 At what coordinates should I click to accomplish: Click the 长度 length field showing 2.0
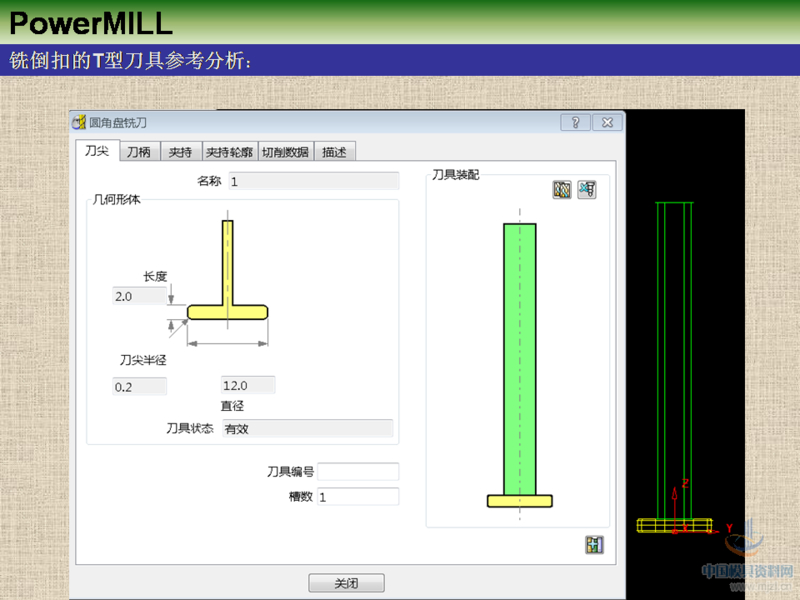pyautogui.click(x=139, y=296)
